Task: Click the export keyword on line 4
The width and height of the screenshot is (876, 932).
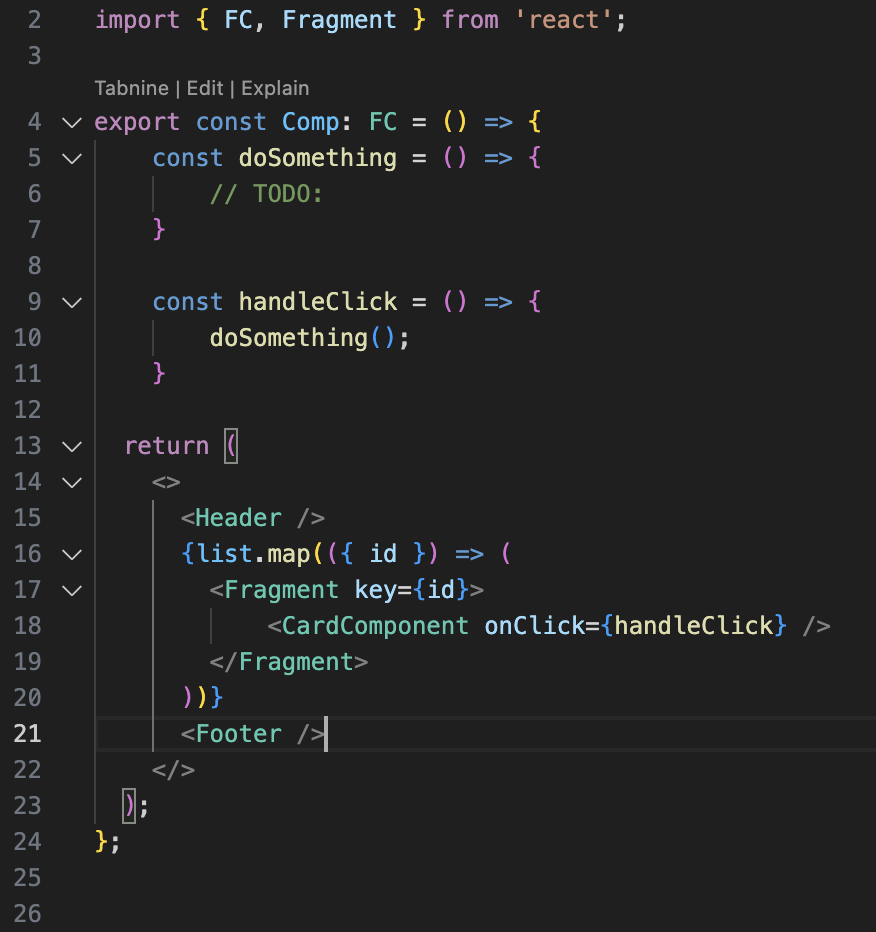Action: pos(137,122)
